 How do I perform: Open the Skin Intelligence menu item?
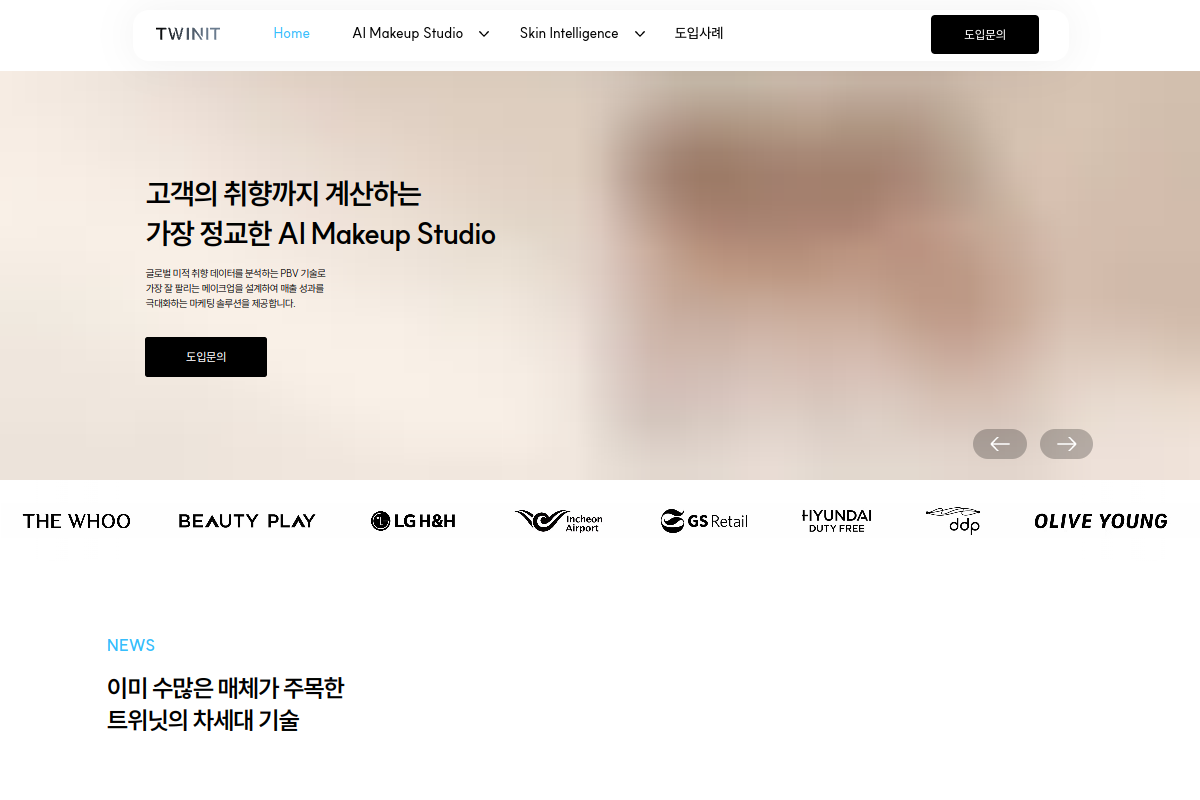pos(569,34)
